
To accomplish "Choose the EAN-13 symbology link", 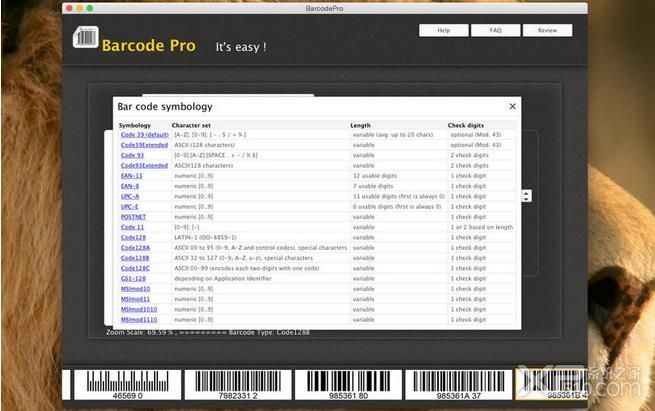I will click(131, 176).
